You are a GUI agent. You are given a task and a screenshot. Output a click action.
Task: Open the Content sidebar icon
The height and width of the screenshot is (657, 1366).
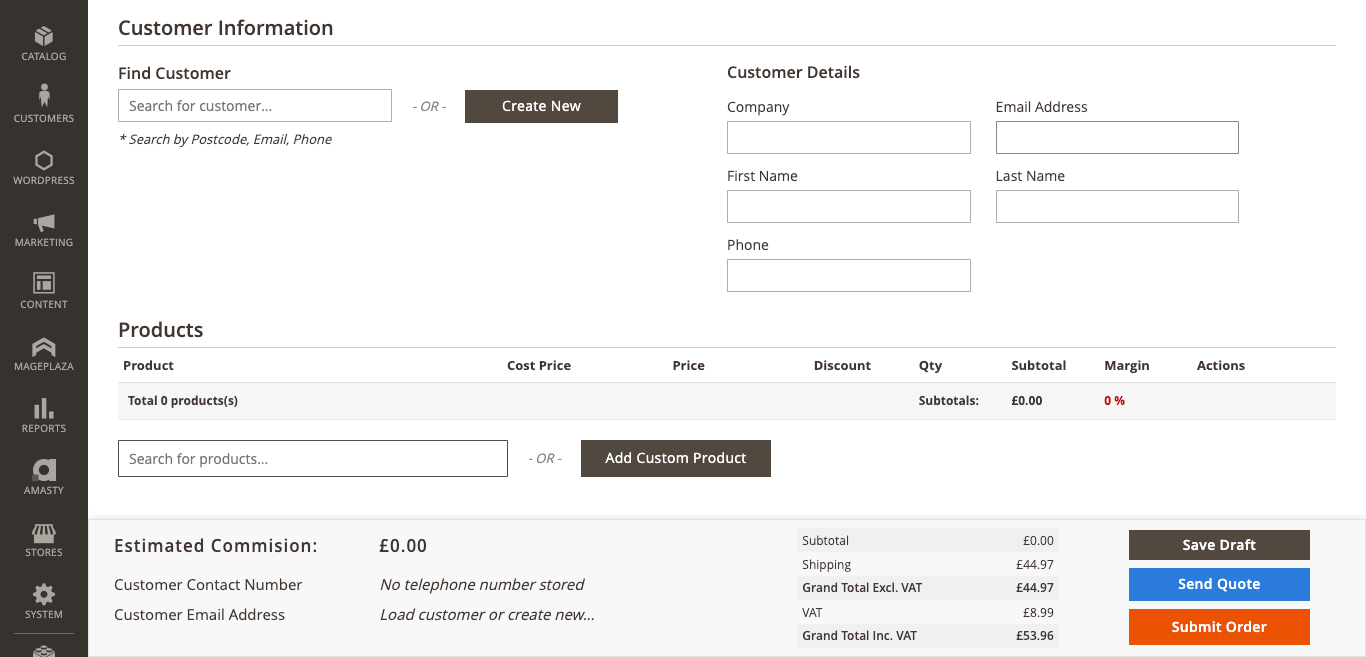click(44, 285)
